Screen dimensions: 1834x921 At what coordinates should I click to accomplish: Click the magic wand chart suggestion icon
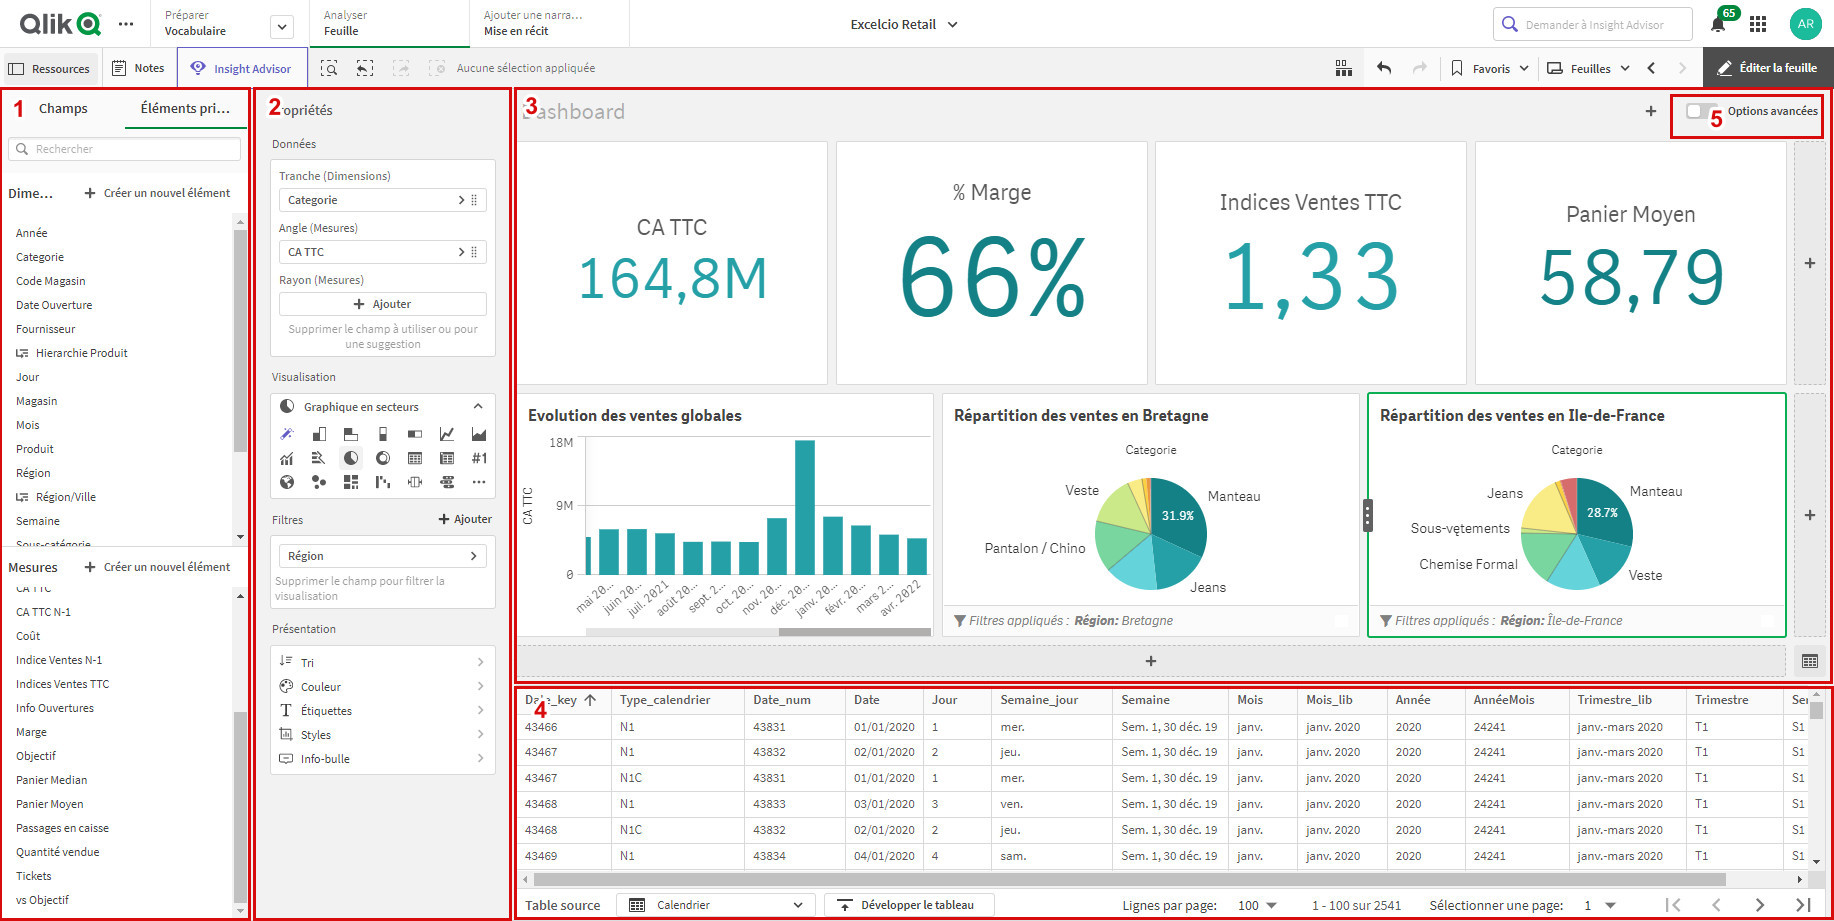[287, 434]
